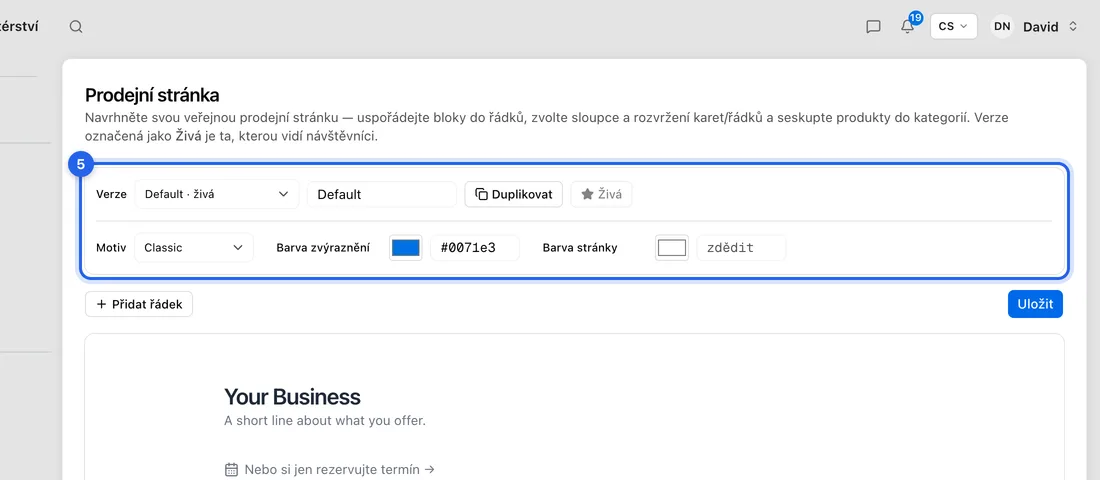1100x480 pixels.
Task: Save with the Uložit button
Action: click(1035, 305)
